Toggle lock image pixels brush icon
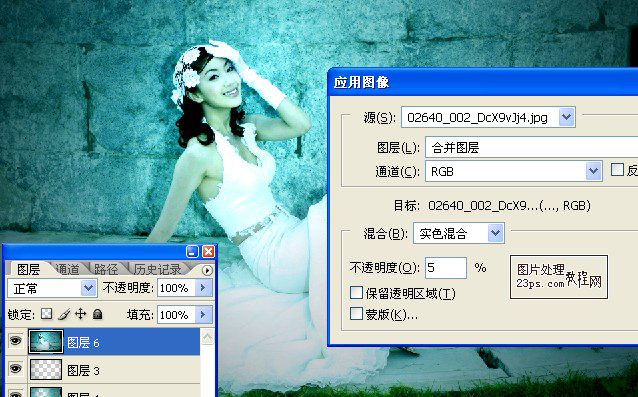This screenshot has width=638, height=397. pyautogui.click(x=64, y=314)
